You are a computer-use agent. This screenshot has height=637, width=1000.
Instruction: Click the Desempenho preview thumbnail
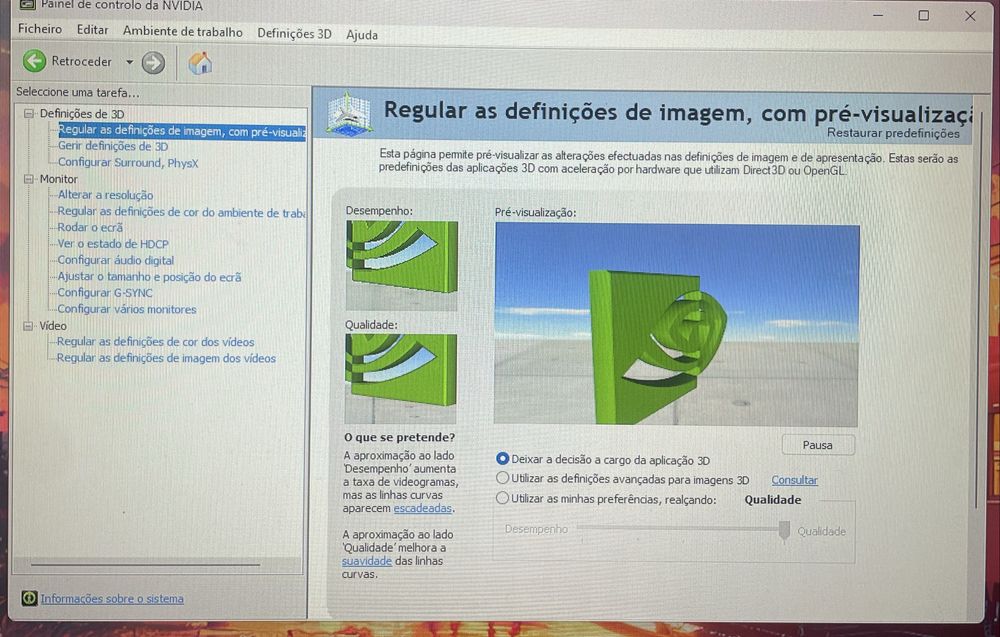tap(402, 265)
